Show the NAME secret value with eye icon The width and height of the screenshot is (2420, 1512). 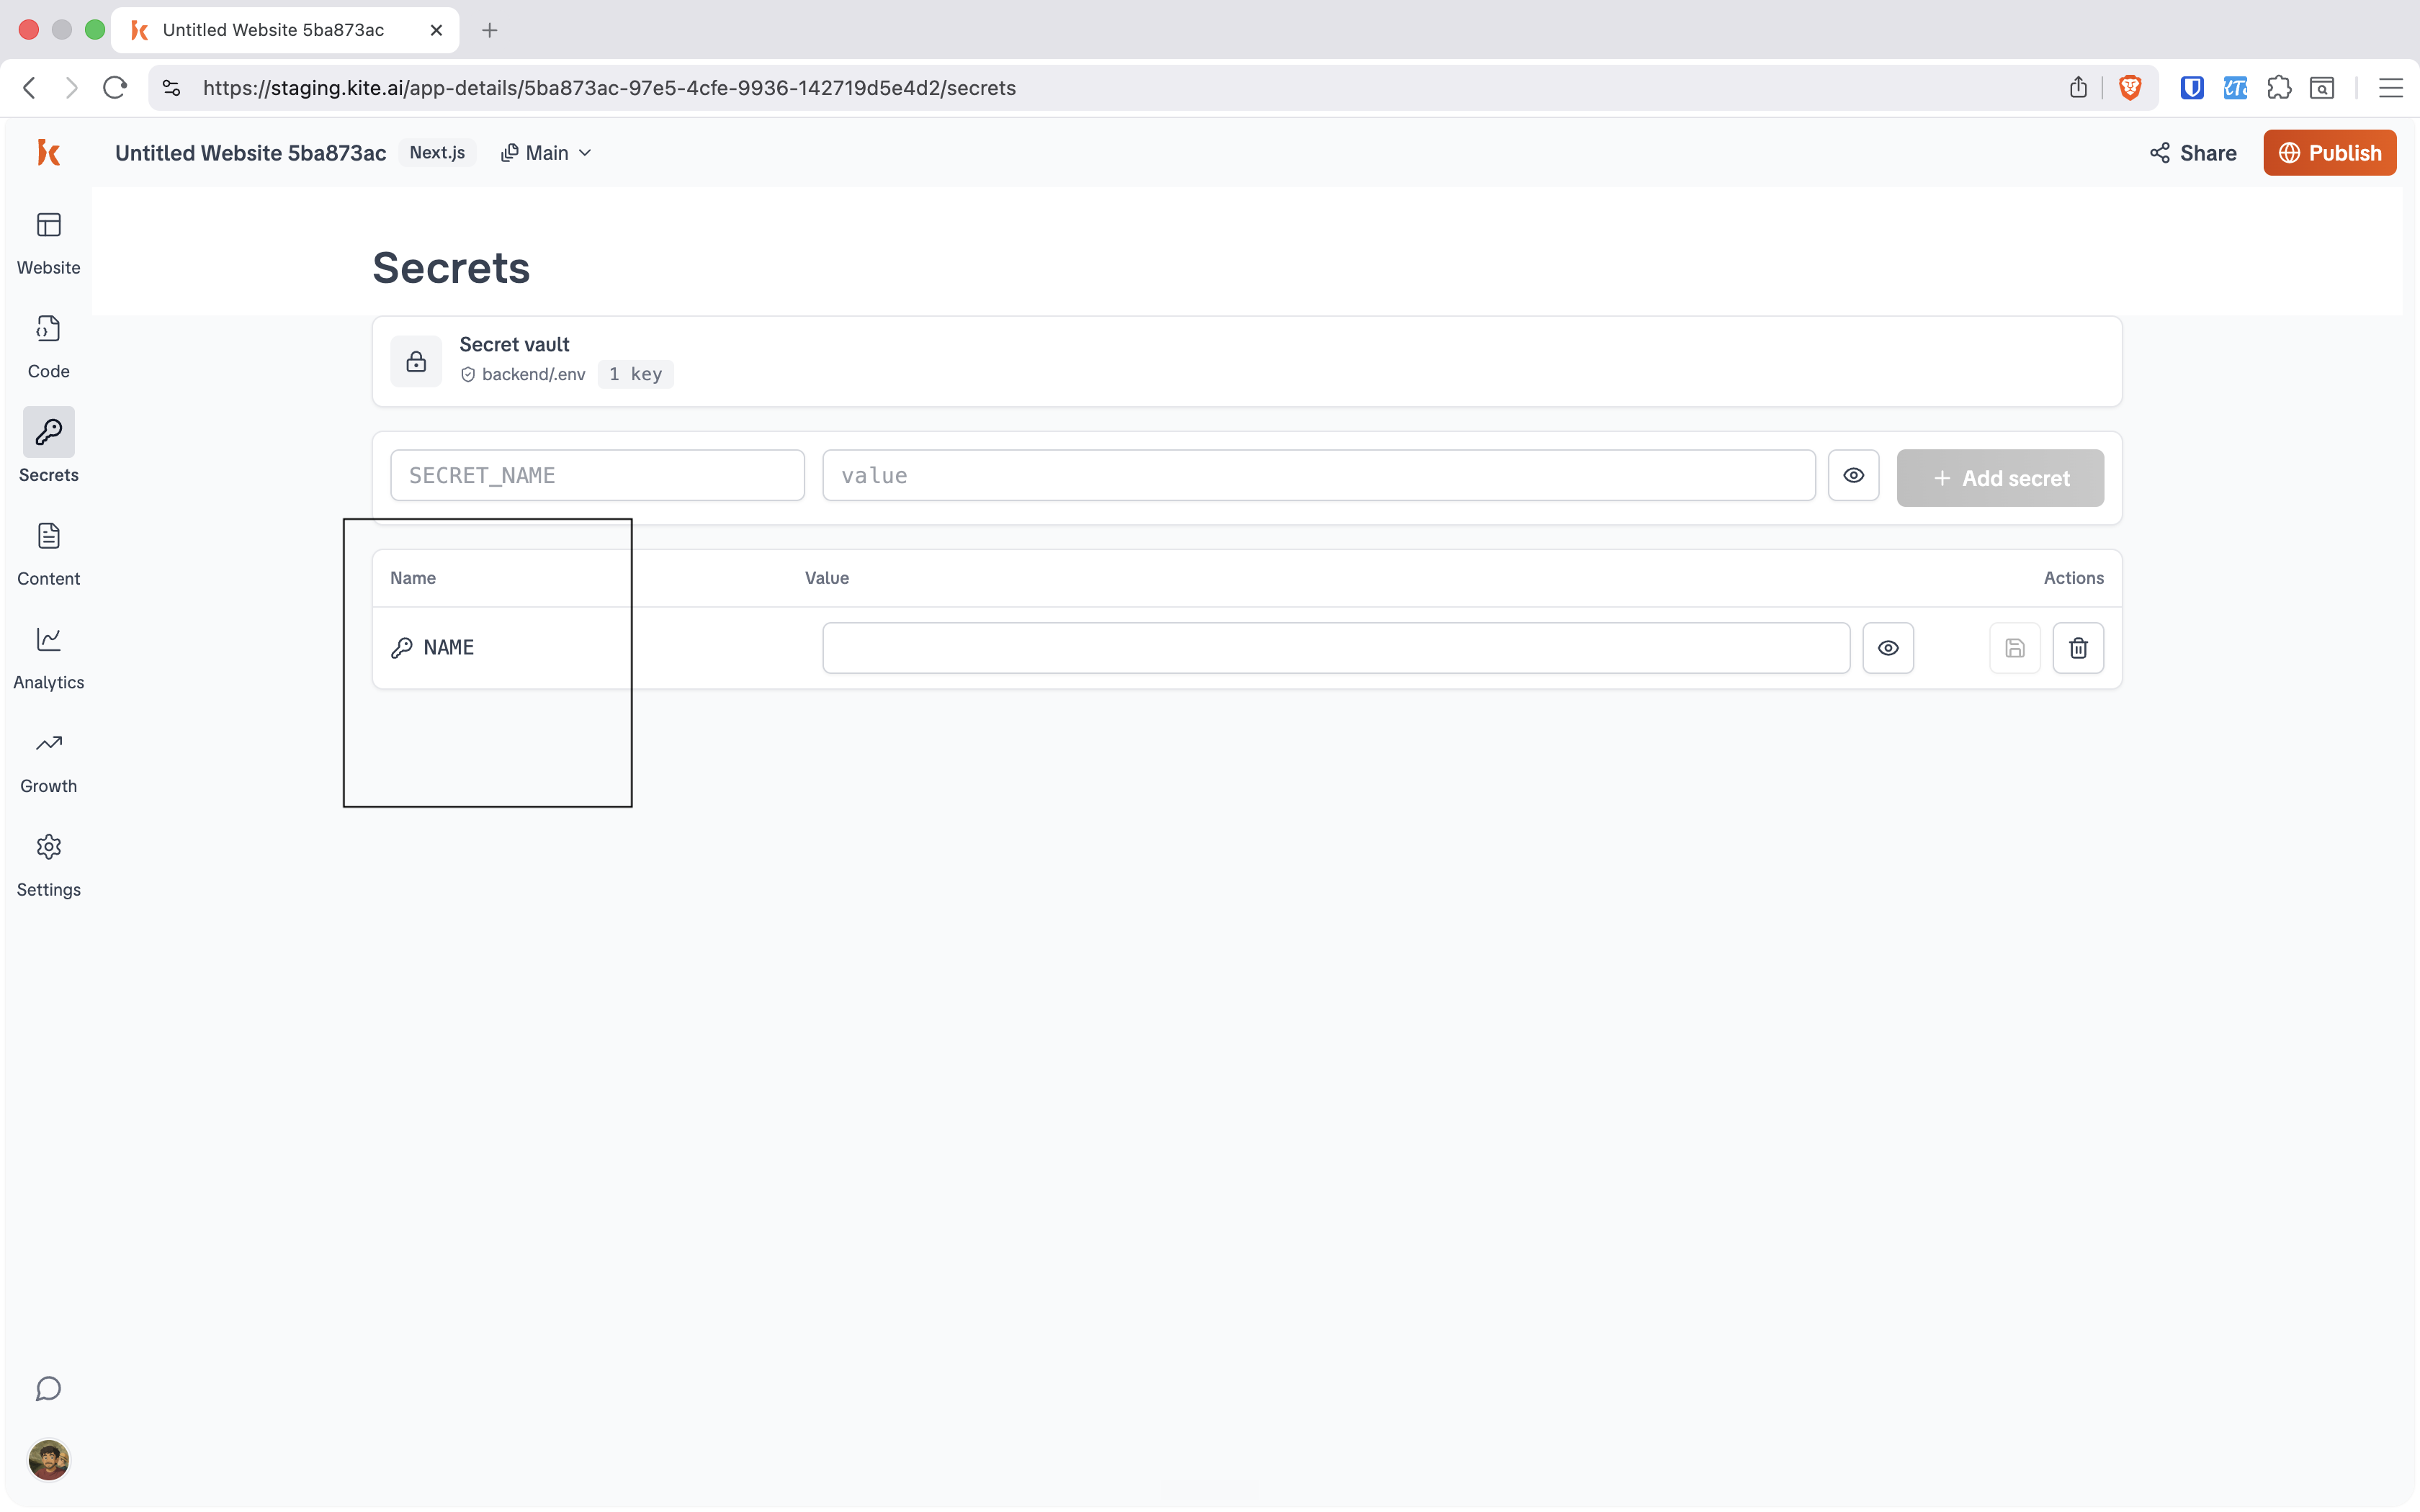point(1888,648)
